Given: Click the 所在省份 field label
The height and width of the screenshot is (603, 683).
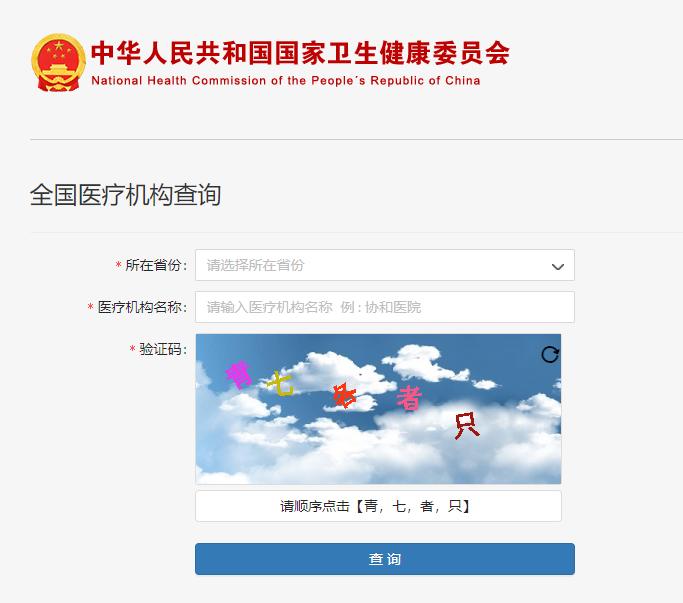Looking at the screenshot, I should pos(156,265).
